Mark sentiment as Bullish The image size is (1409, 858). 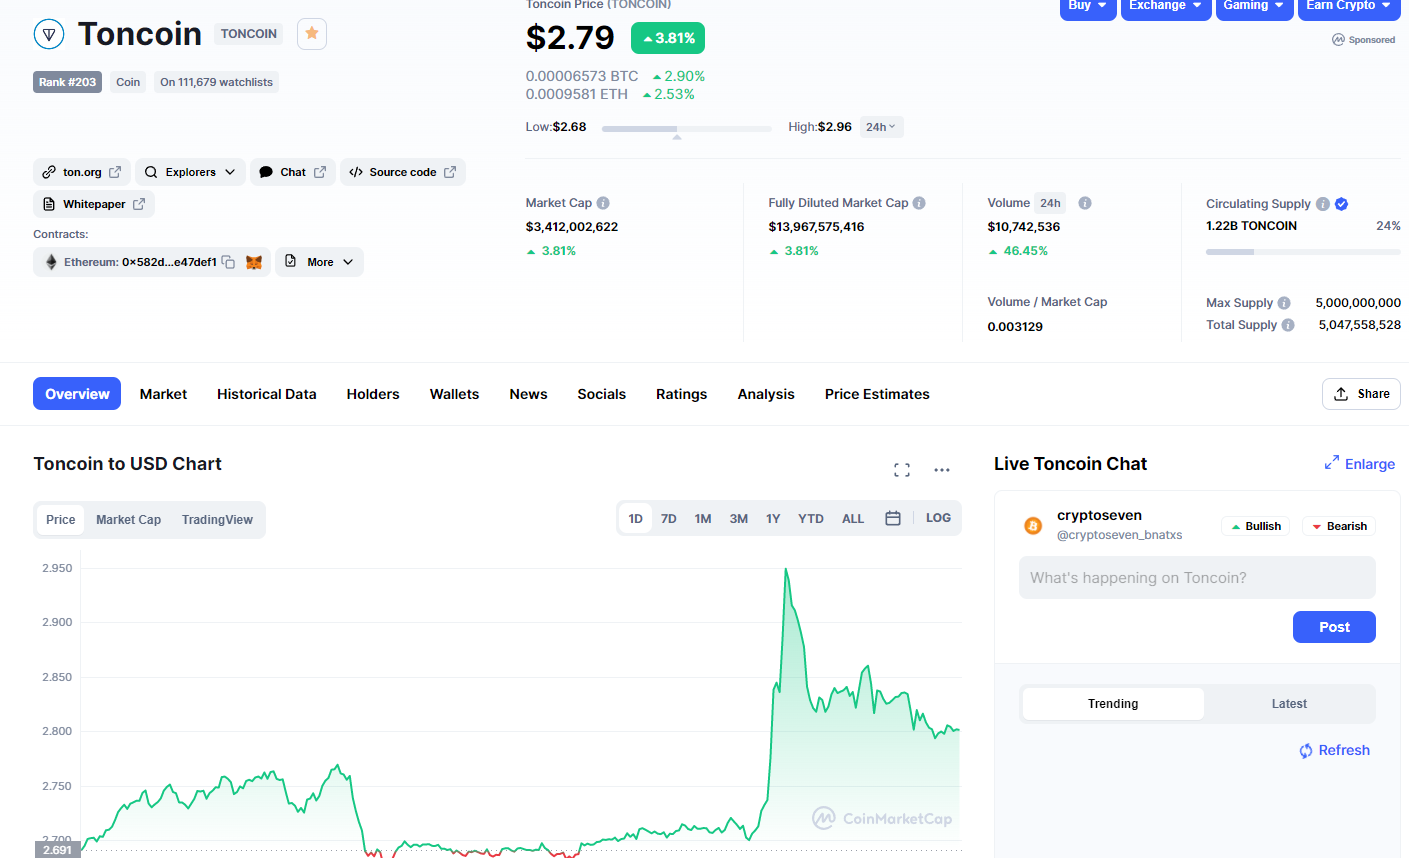(x=1256, y=526)
